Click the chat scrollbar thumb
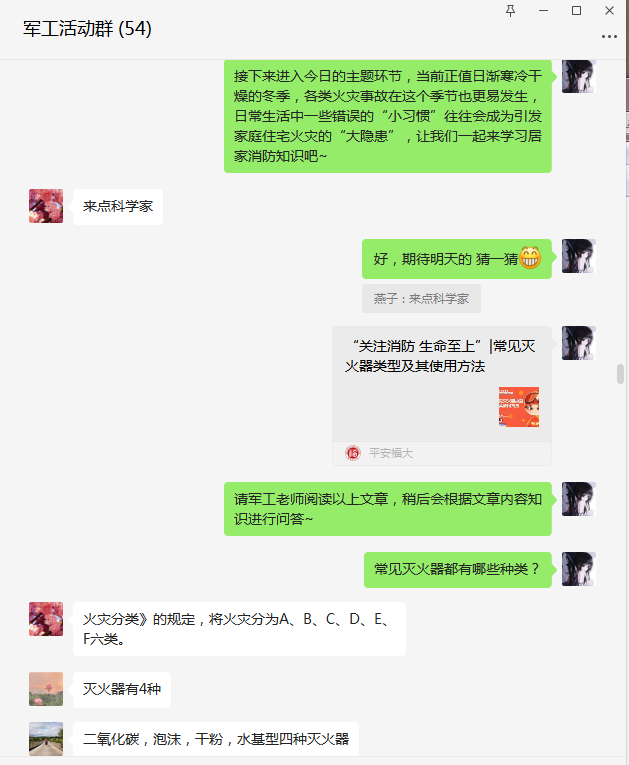The image size is (629, 765). pos(620,374)
